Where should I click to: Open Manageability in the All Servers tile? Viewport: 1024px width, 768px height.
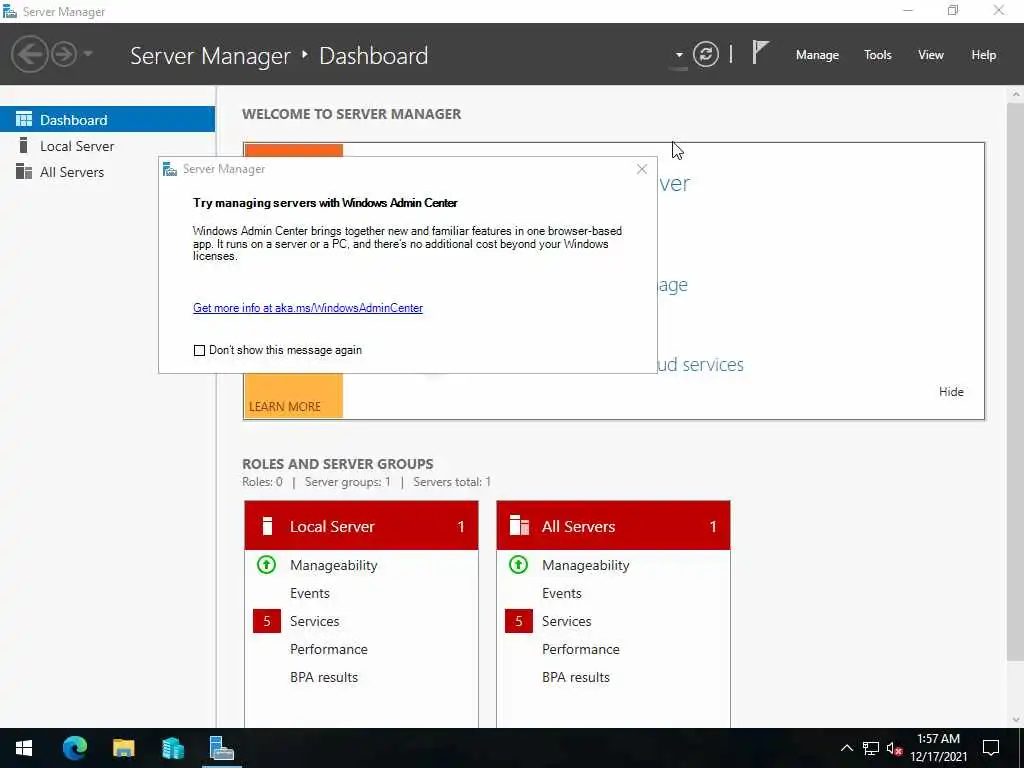click(x=586, y=565)
